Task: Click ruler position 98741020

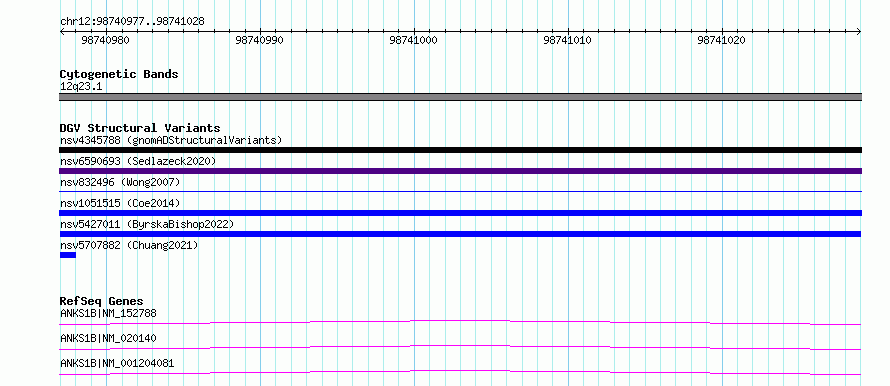Action: (721, 41)
